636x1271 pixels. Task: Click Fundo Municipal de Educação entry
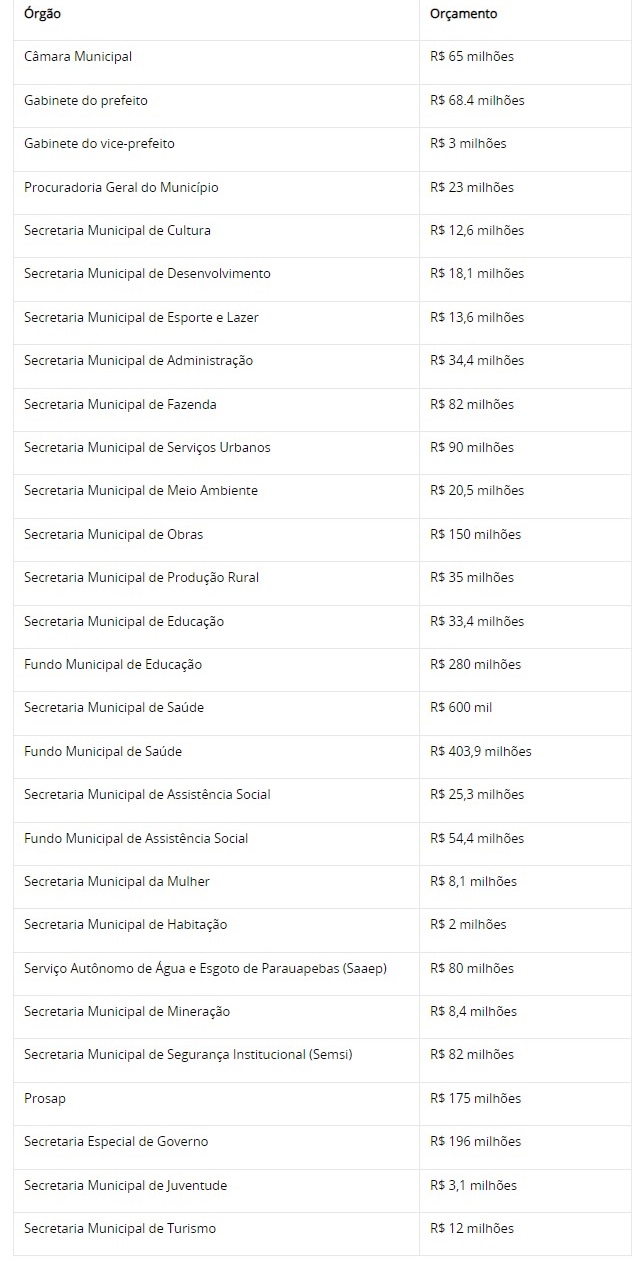113,664
